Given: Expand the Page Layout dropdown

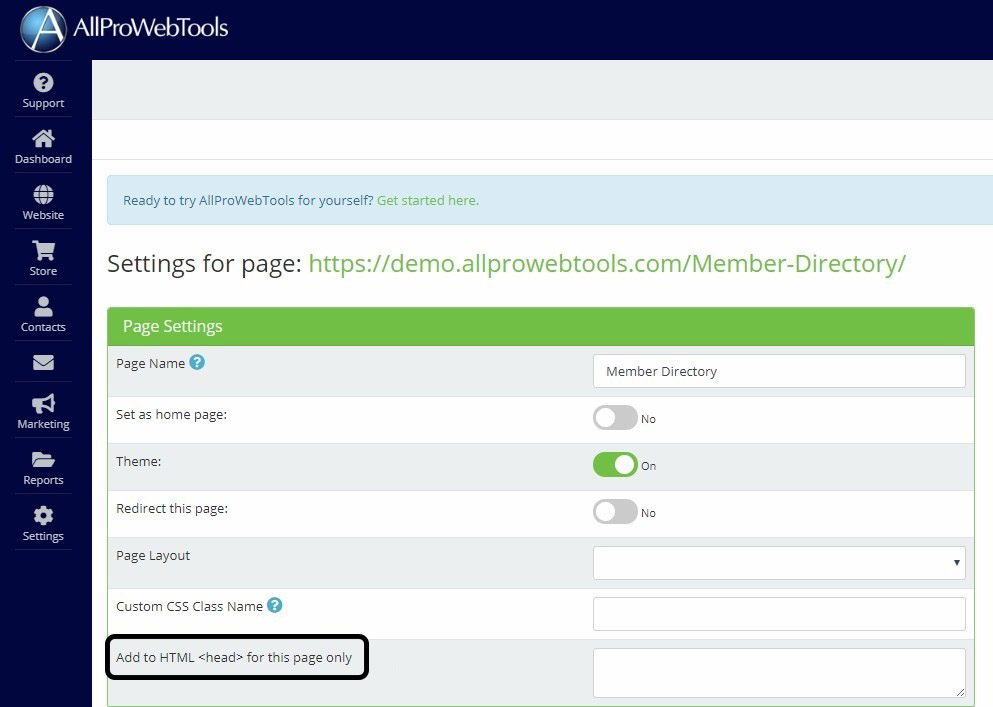Looking at the screenshot, I should coord(779,563).
